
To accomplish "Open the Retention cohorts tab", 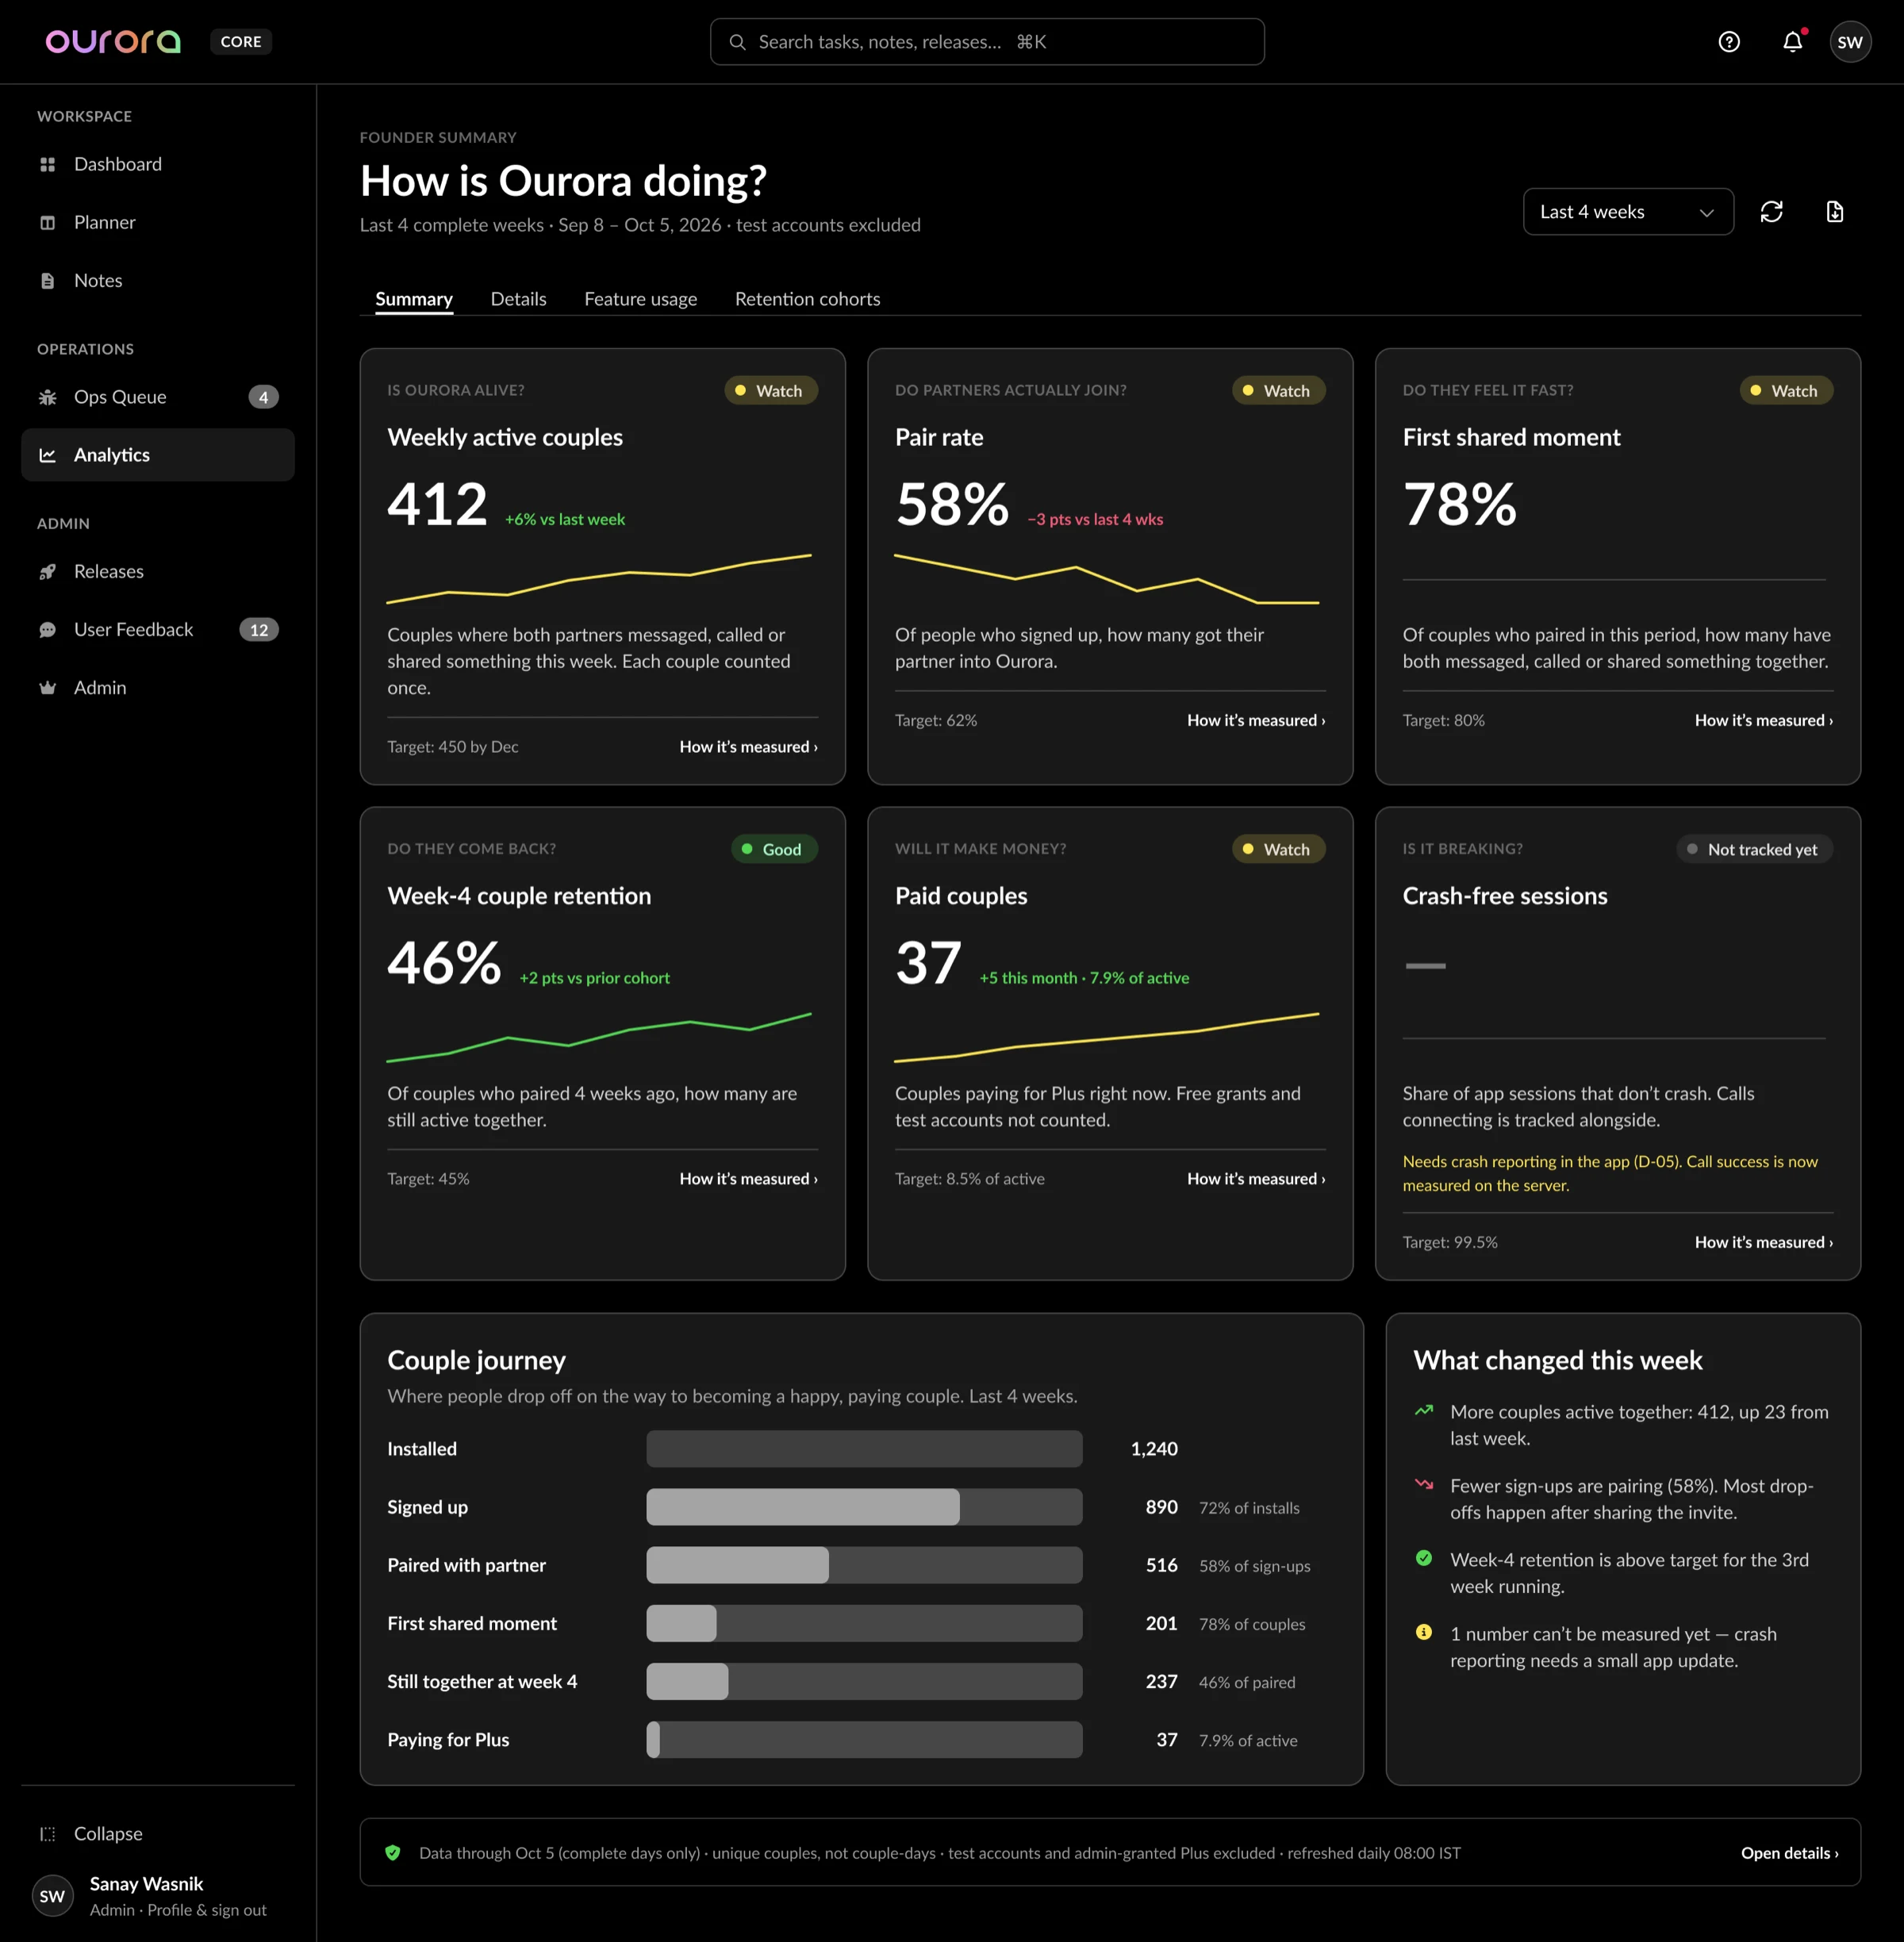I will 807,299.
